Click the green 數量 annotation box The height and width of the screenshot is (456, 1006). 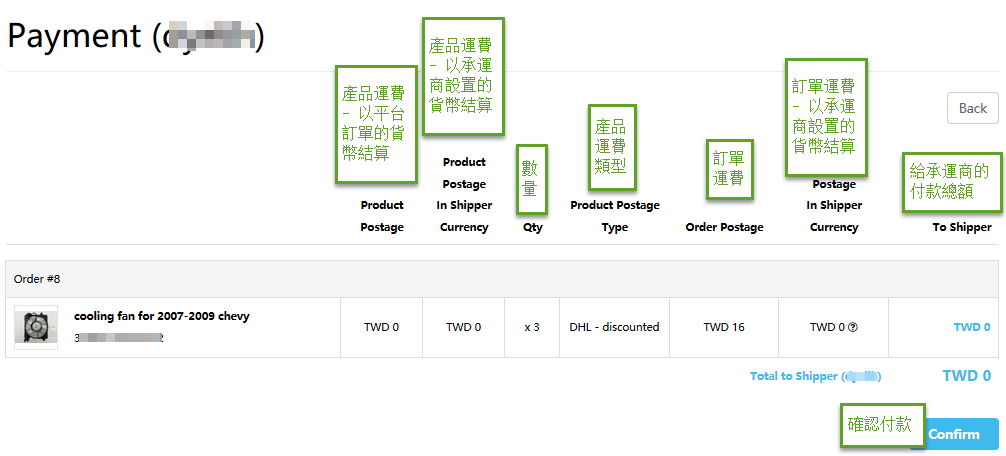[532, 180]
